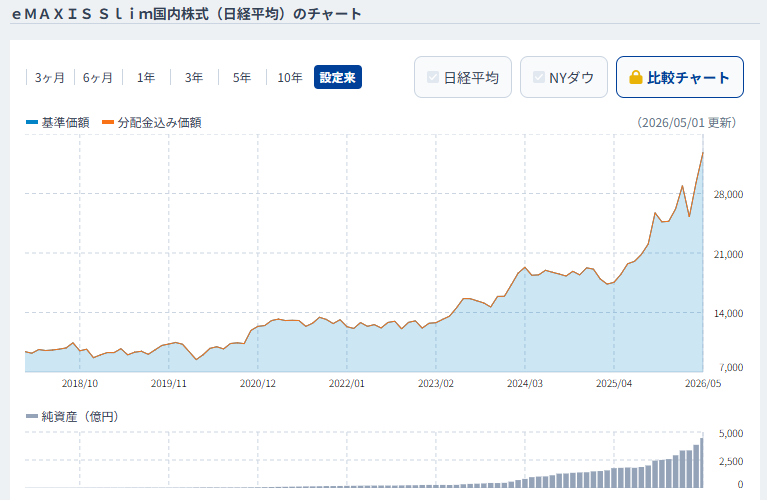Switch chart range to 3年

tap(194, 77)
